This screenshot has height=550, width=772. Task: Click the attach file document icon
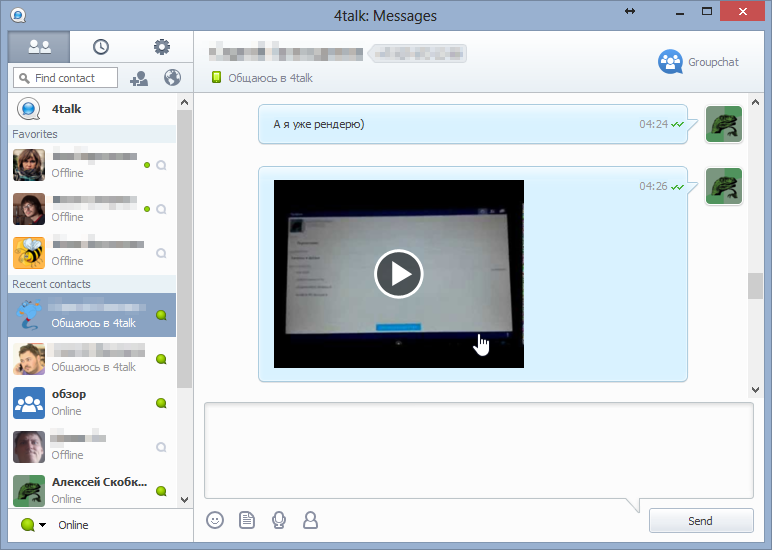point(247,520)
